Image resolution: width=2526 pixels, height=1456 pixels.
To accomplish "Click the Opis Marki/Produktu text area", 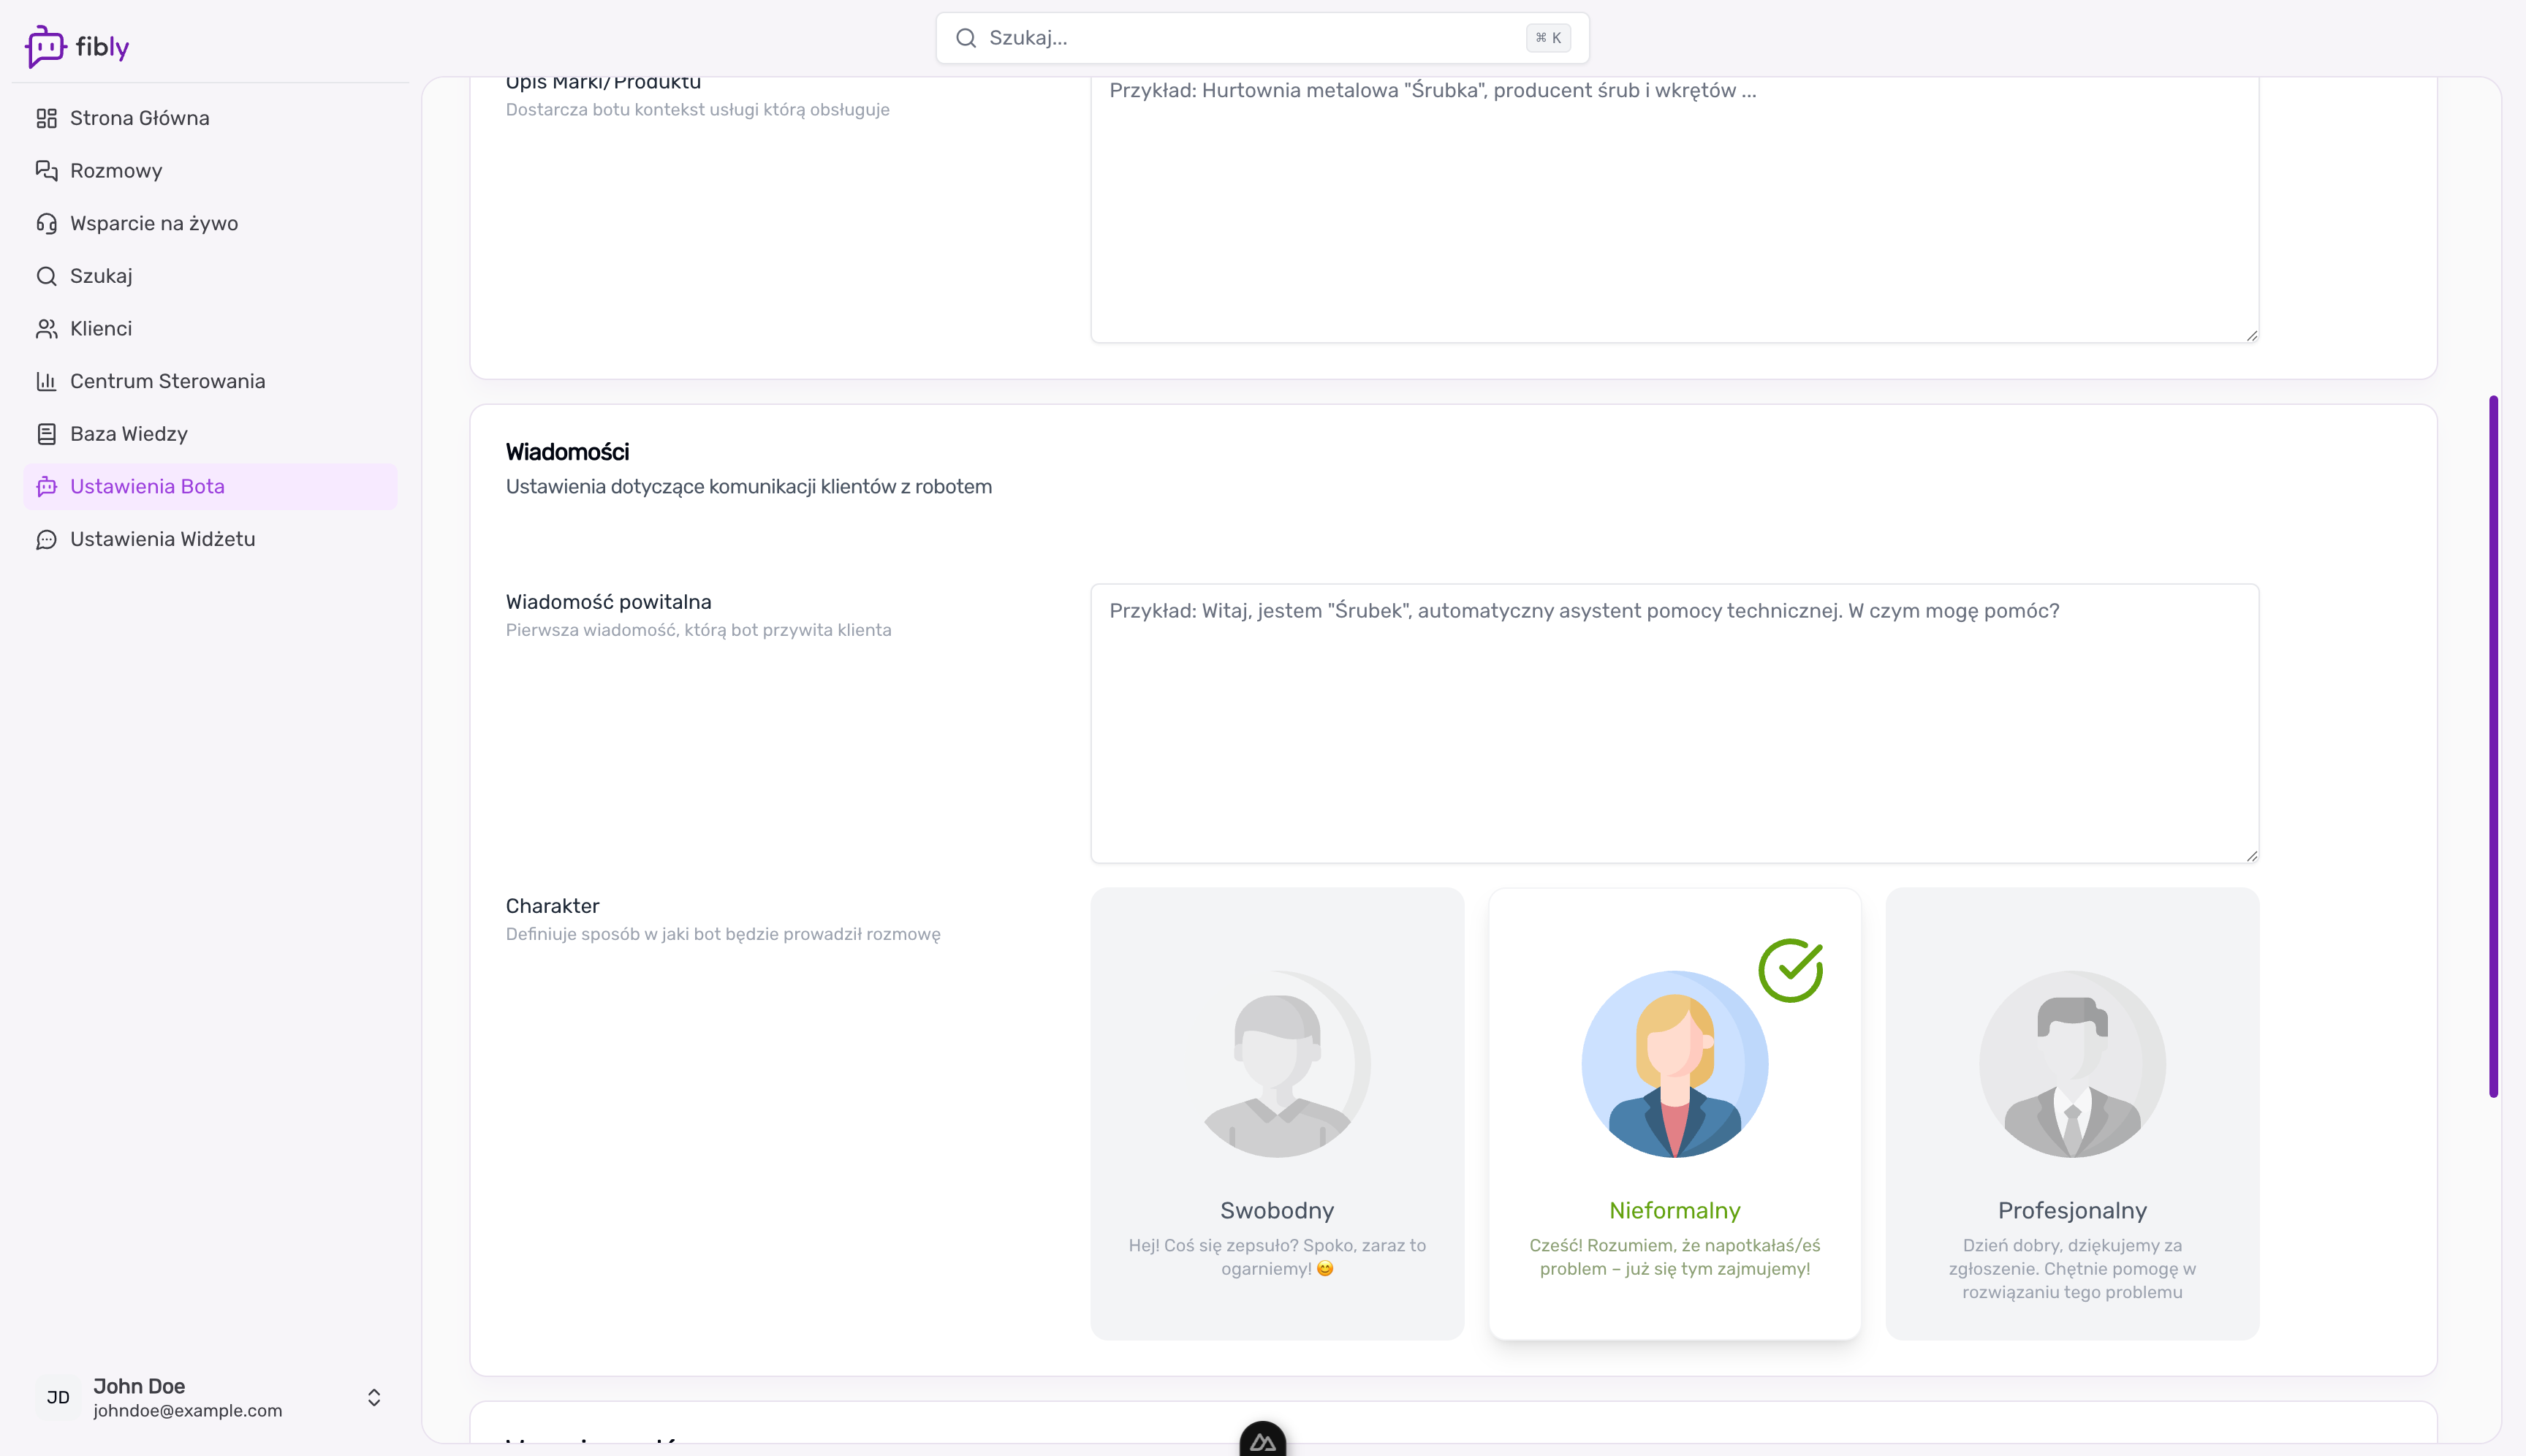I will (x=1675, y=210).
